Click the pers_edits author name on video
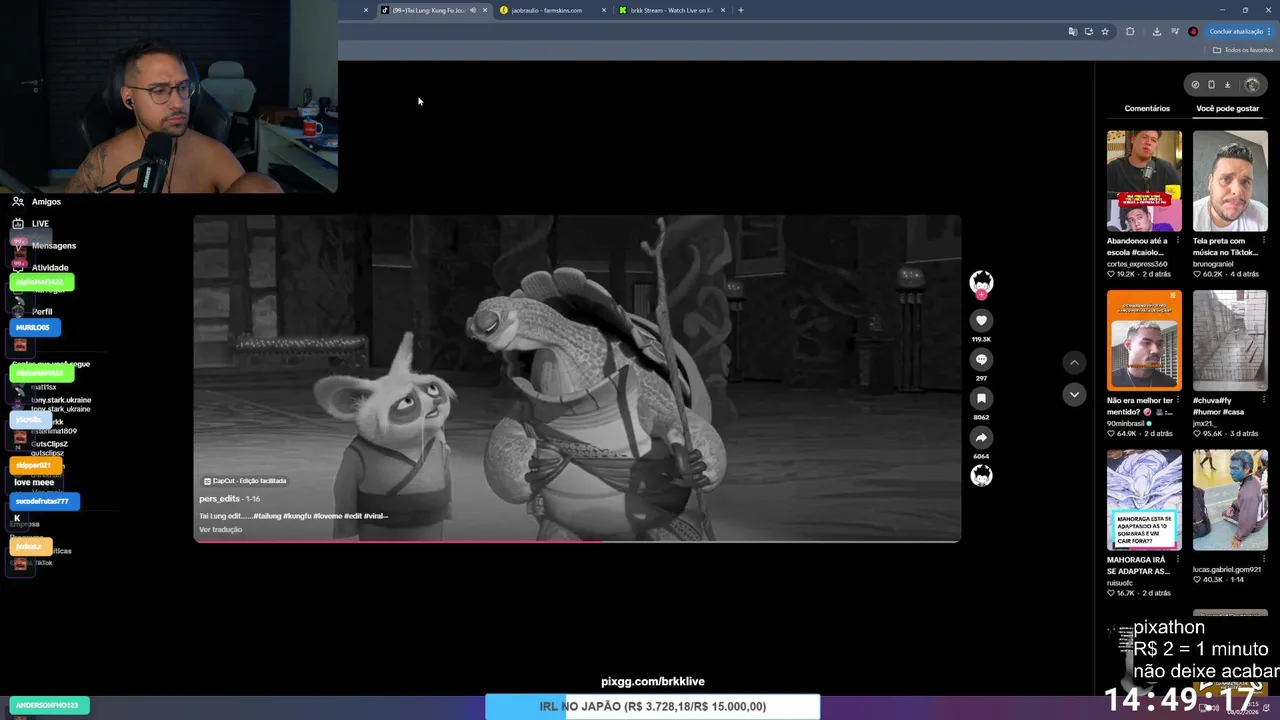This screenshot has height=720, width=1280. [219, 499]
